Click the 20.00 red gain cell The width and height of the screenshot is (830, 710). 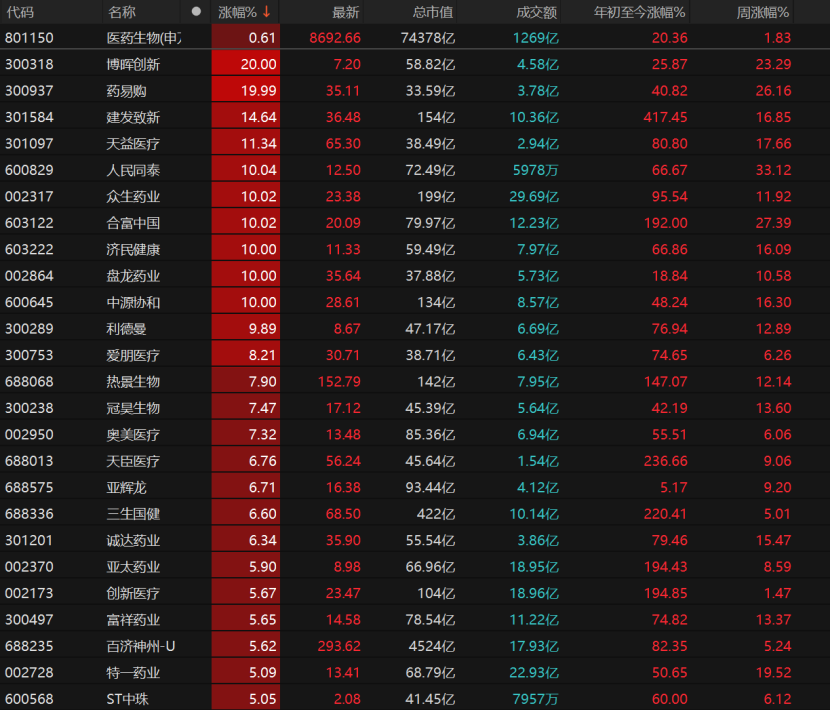pyautogui.click(x=258, y=64)
